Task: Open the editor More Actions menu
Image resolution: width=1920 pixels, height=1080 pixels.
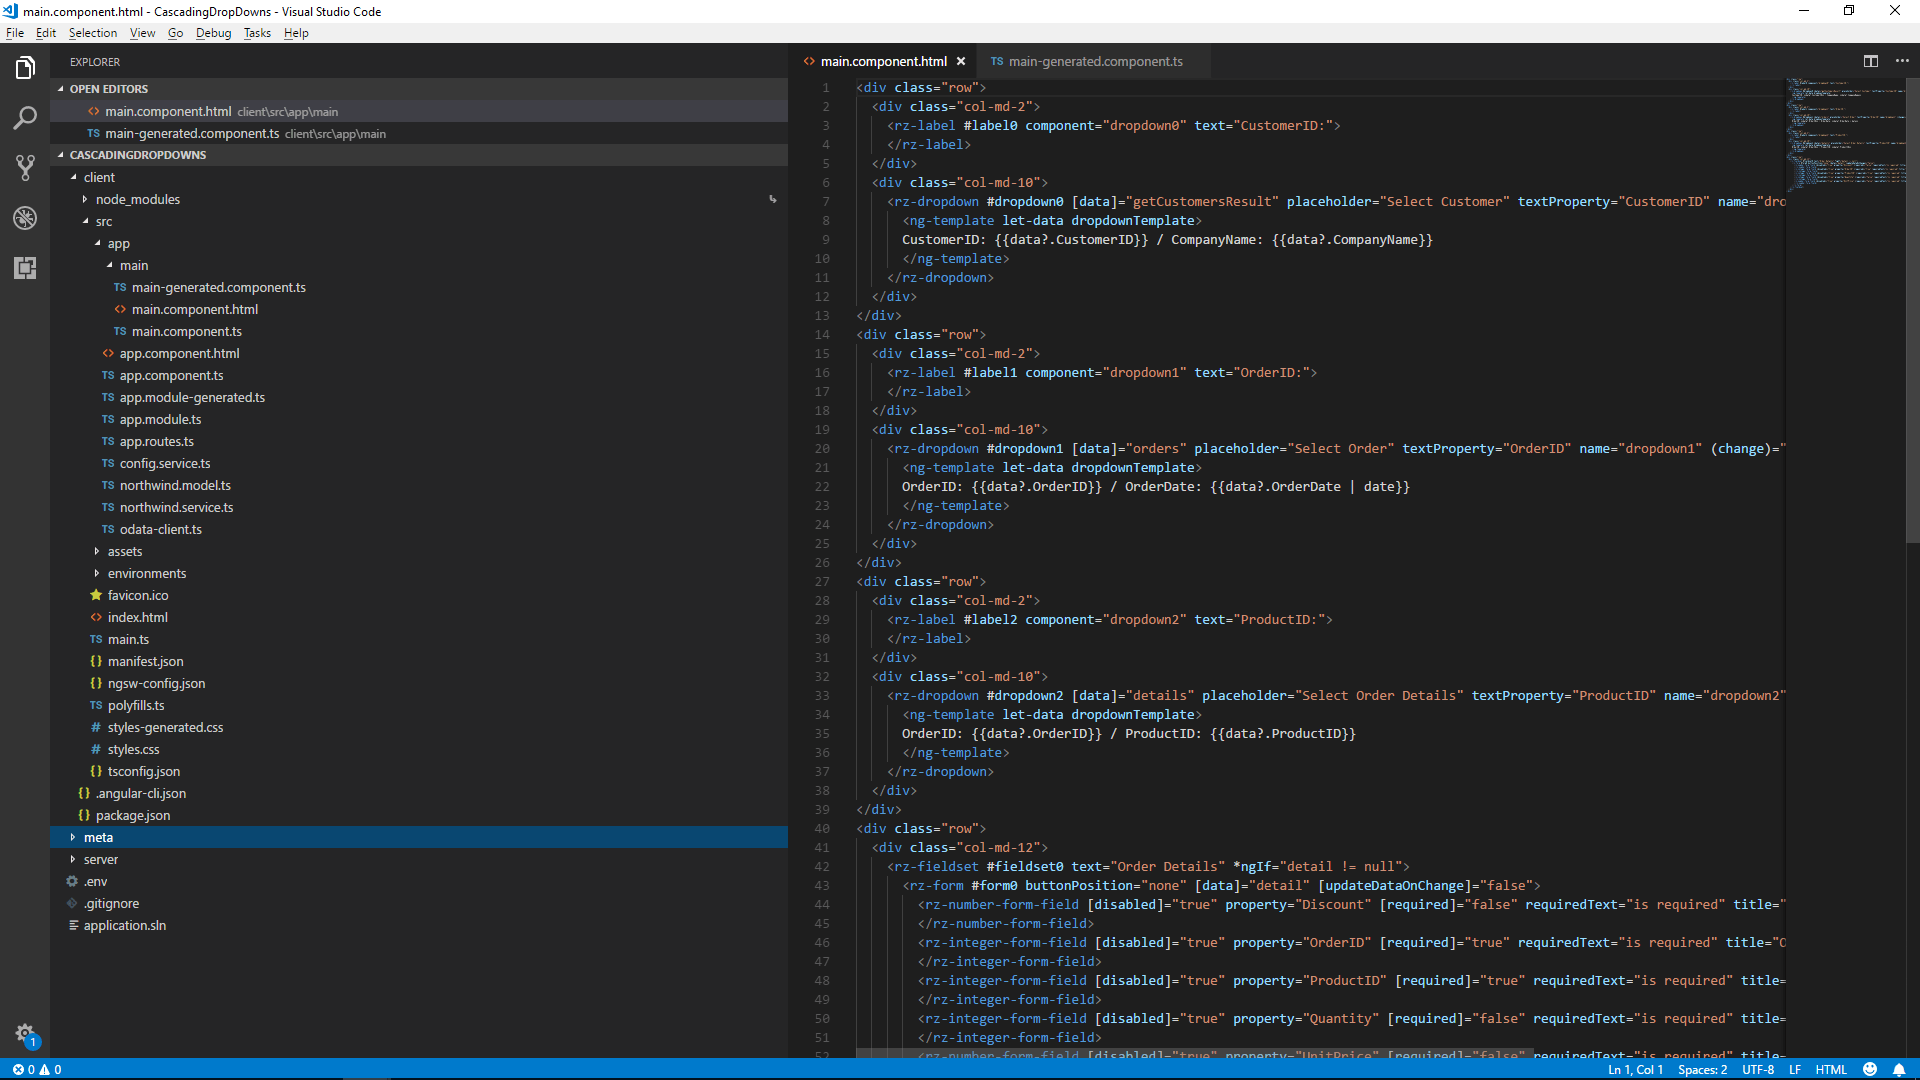Action: [x=1902, y=61]
